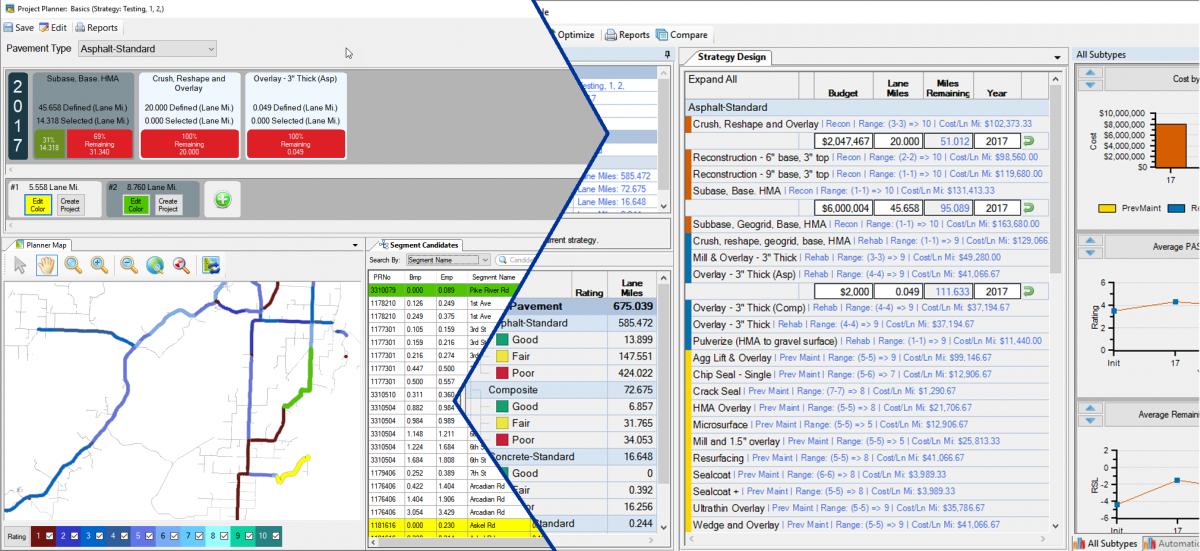Screen dimensions: 1200x551
Task: Select the Pike River Rd segment row
Action: point(445,290)
